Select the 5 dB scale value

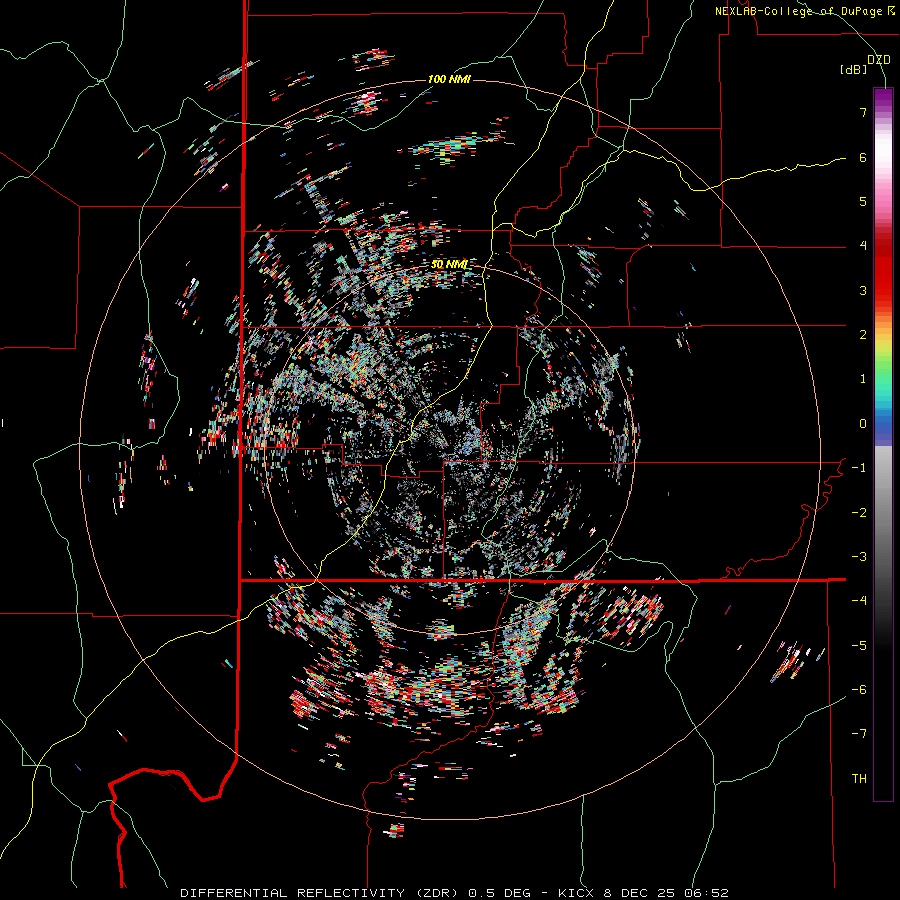pos(863,201)
